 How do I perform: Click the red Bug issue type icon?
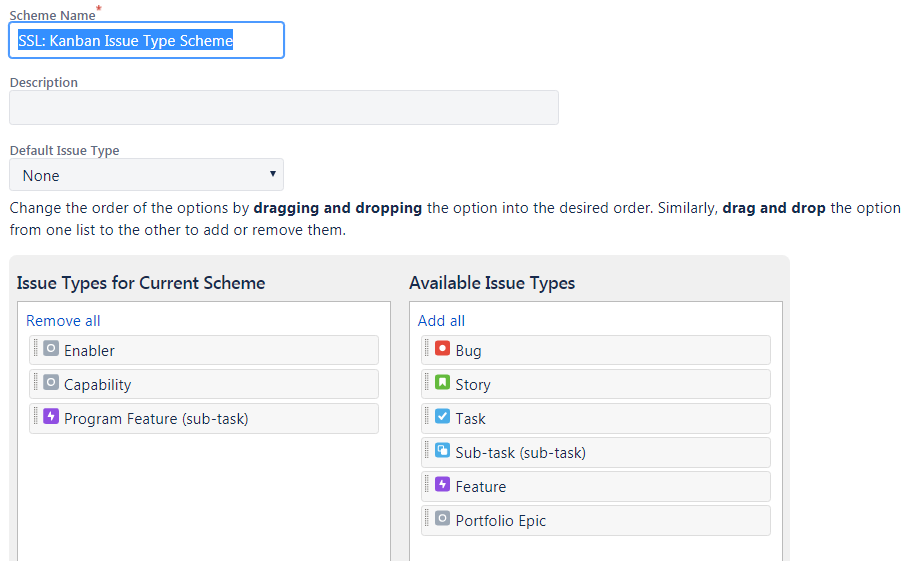coord(443,349)
